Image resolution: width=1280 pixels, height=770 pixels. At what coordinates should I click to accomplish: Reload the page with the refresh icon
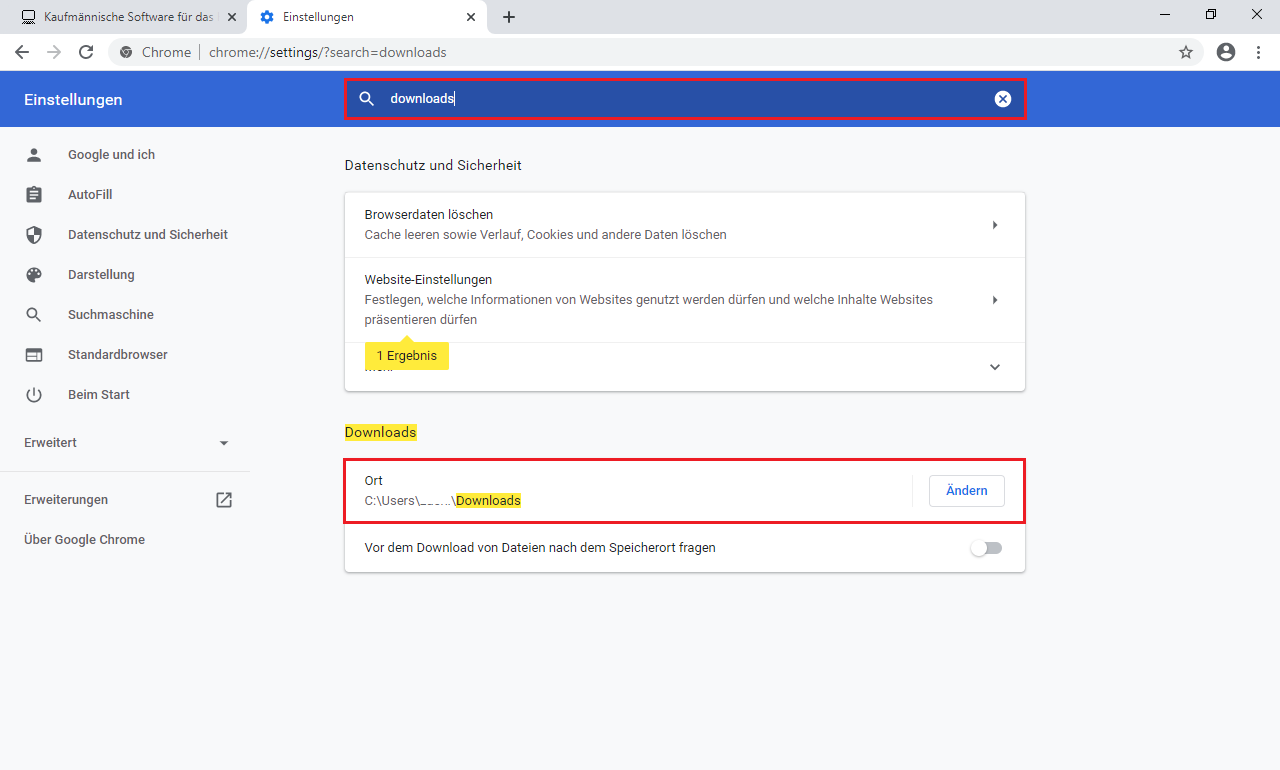pyautogui.click(x=86, y=52)
